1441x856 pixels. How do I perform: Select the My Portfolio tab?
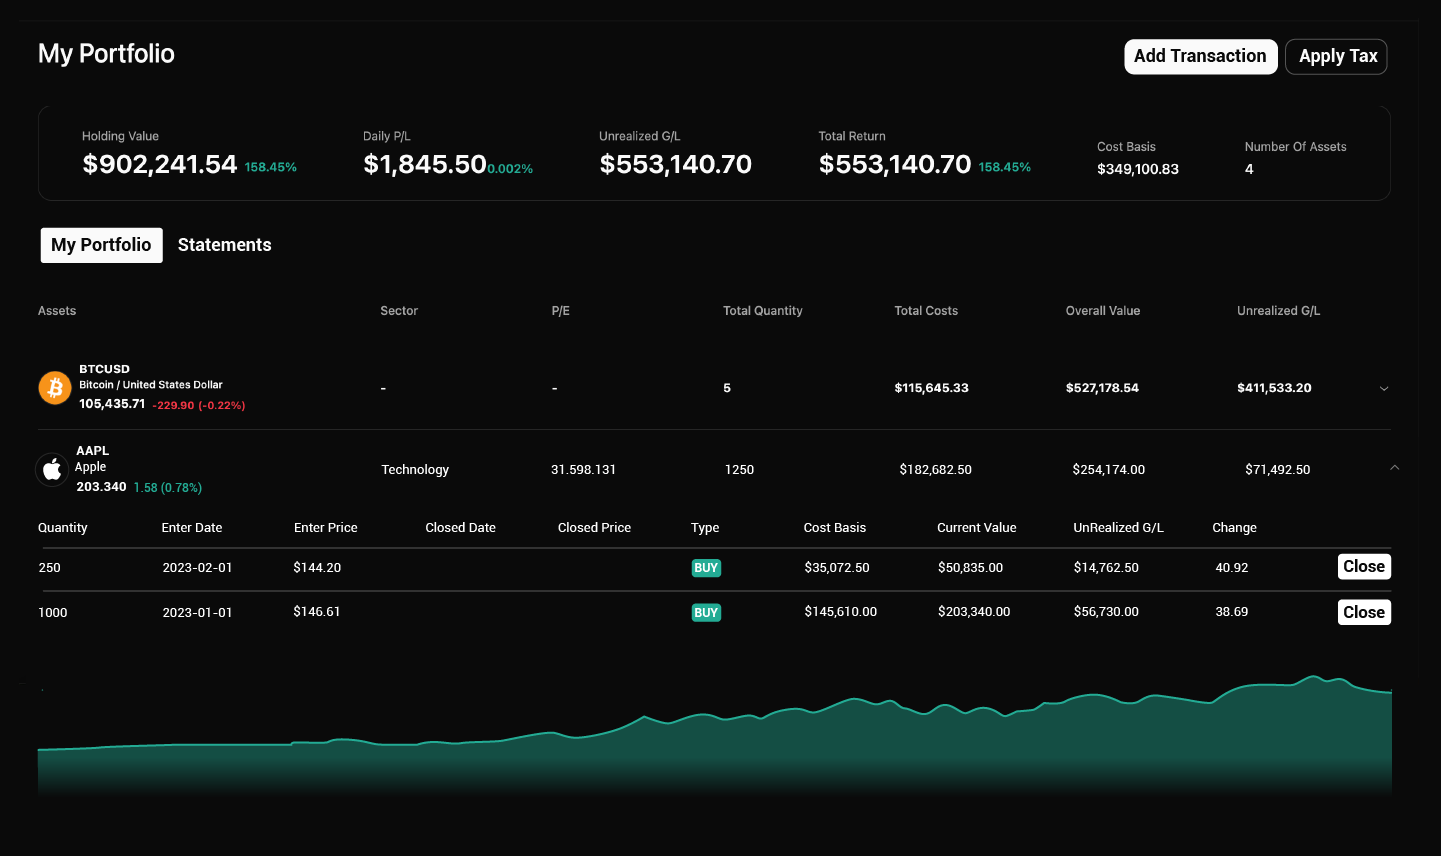point(101,245)
